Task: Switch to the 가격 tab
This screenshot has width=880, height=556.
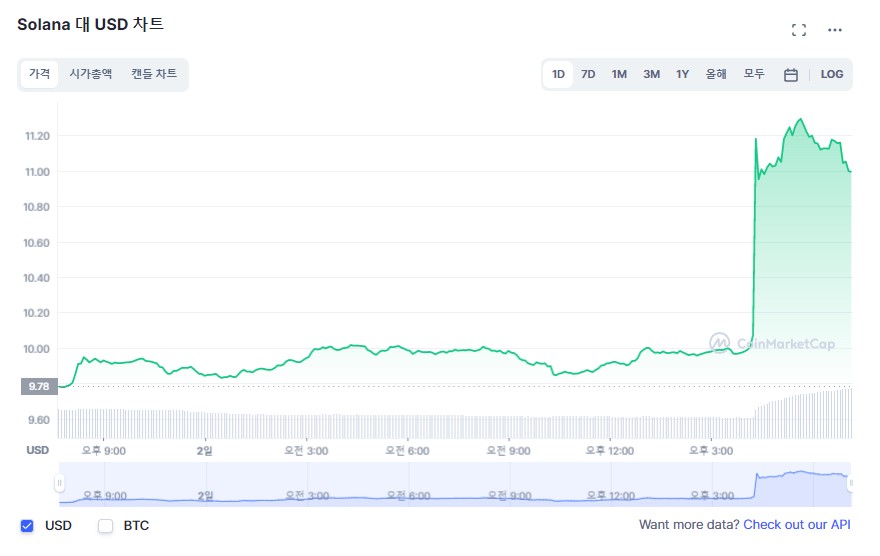Action: [x=39, y=74]
